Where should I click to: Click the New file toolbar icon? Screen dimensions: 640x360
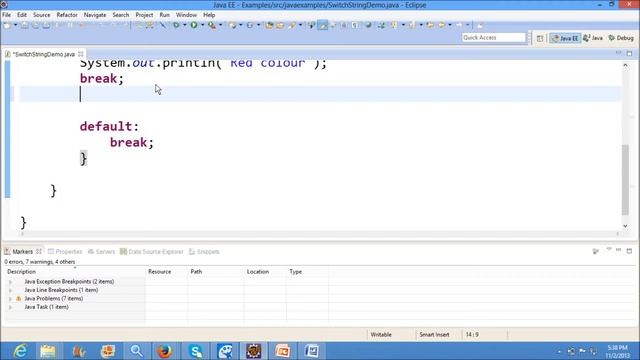pyautogui.click(x=7, y=25)
